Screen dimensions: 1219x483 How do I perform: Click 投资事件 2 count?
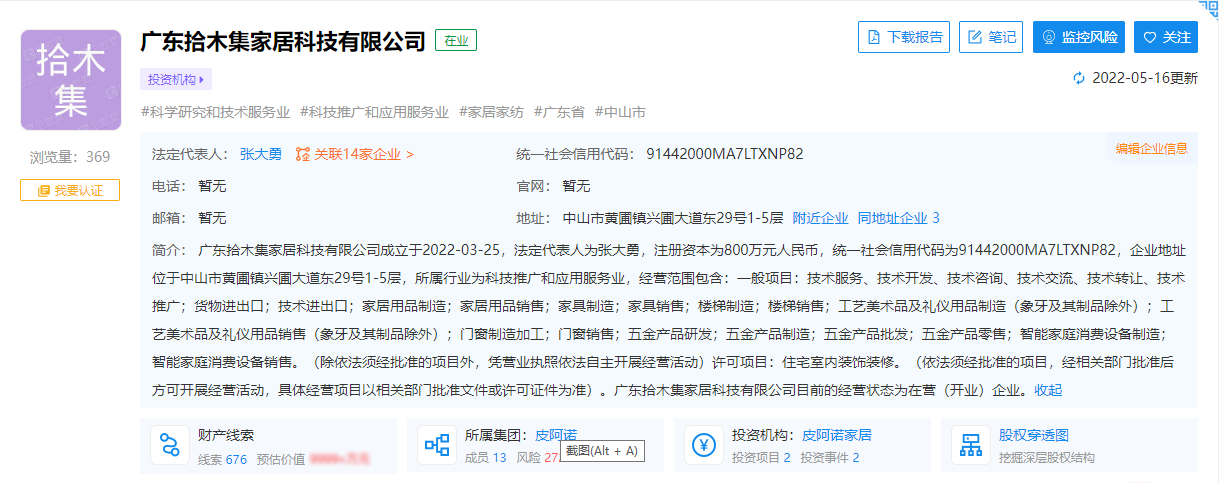[830, 458]
